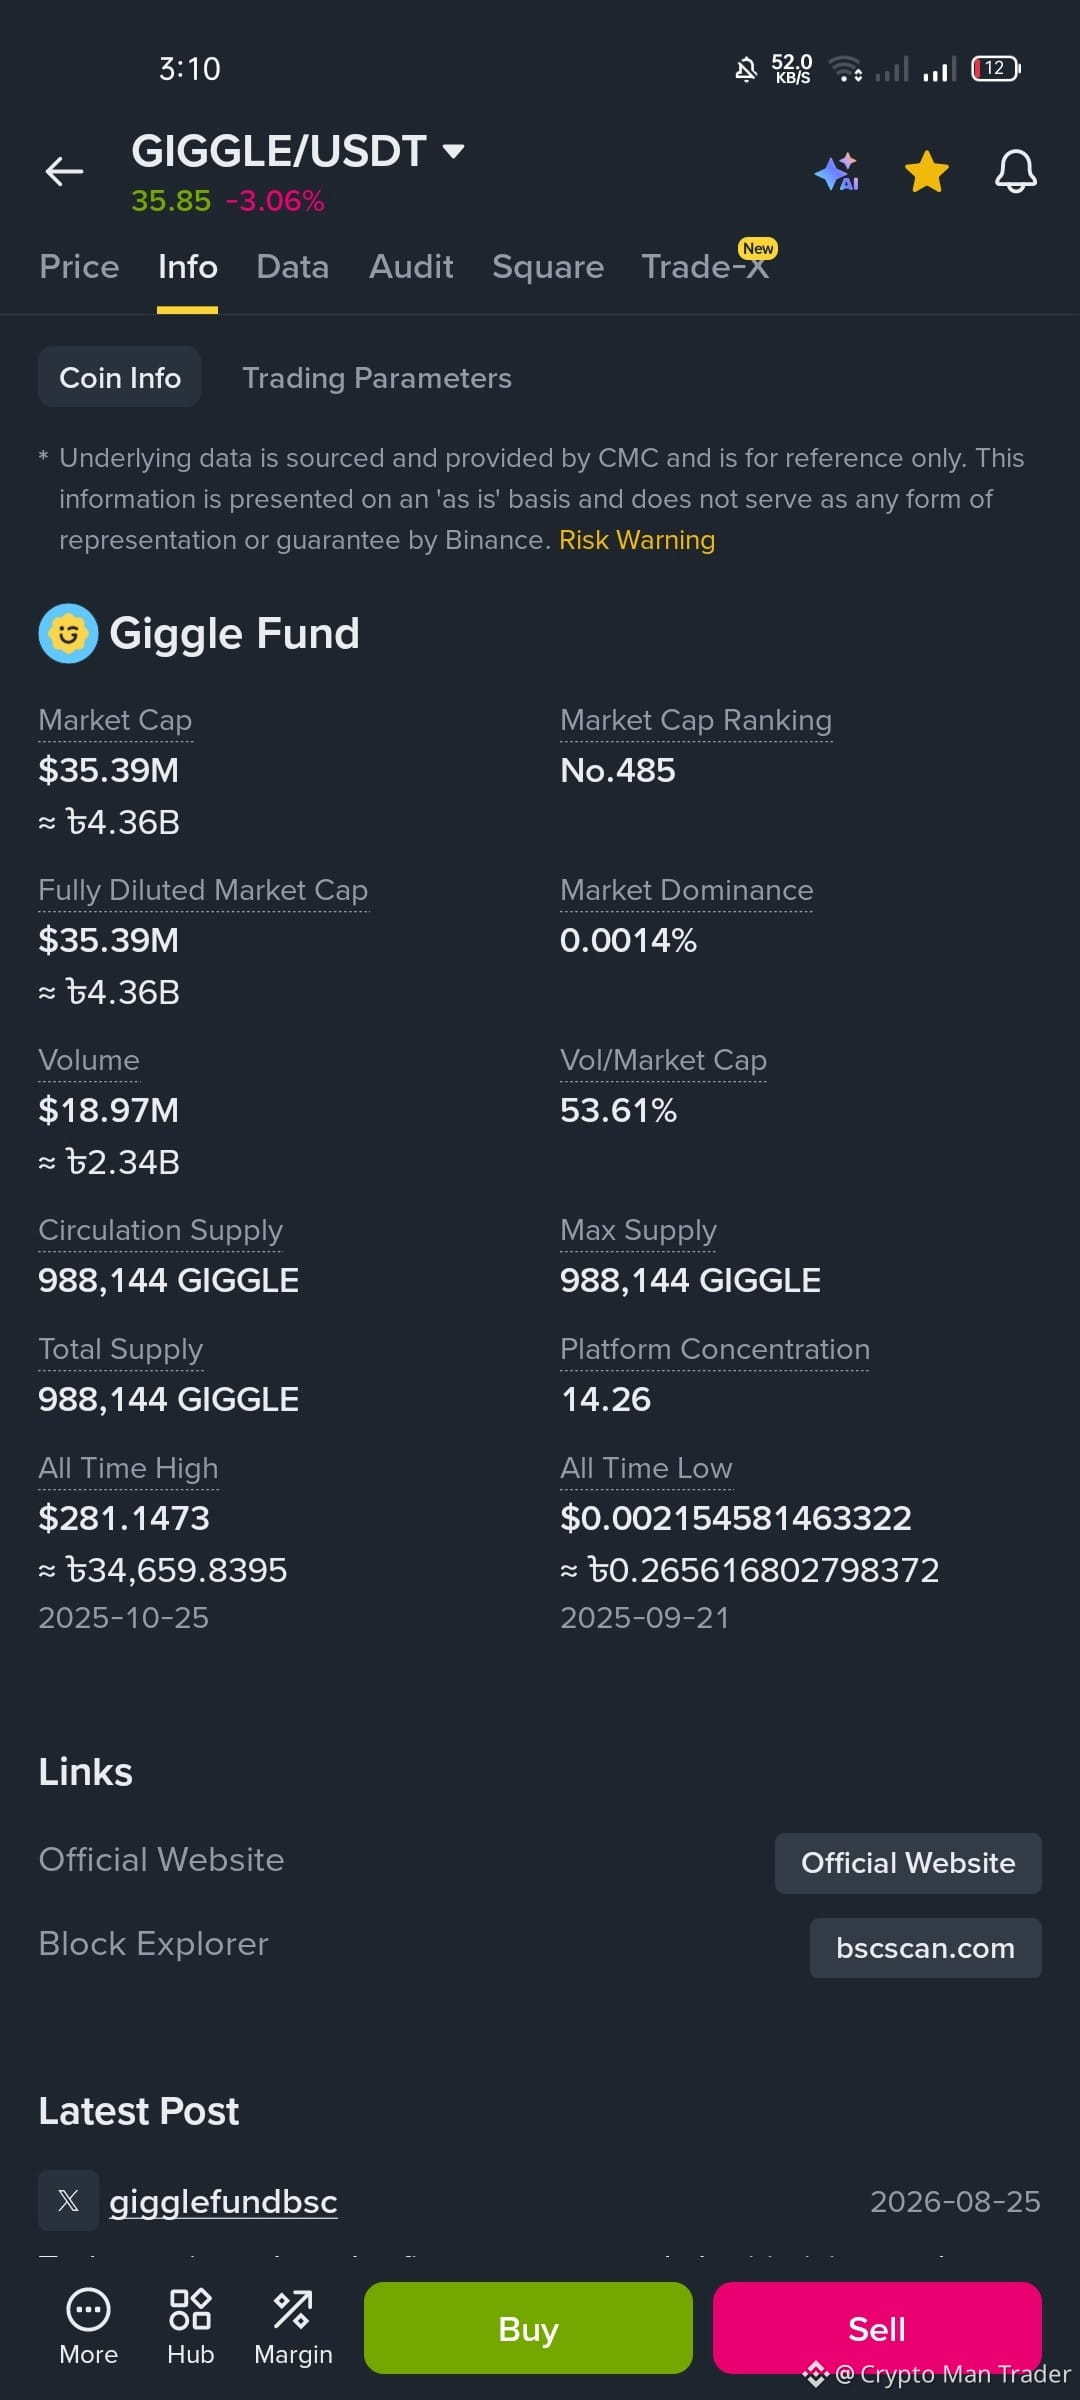1080x2400 pixels.
Task: Tap the green Buy button
Action: (528, 2328)
